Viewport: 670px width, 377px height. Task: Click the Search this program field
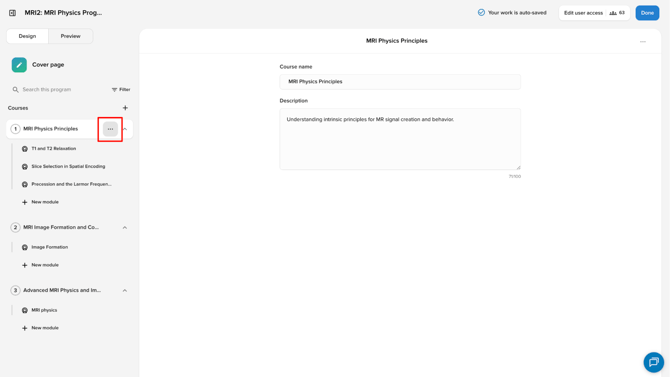(x=47, y=90)
